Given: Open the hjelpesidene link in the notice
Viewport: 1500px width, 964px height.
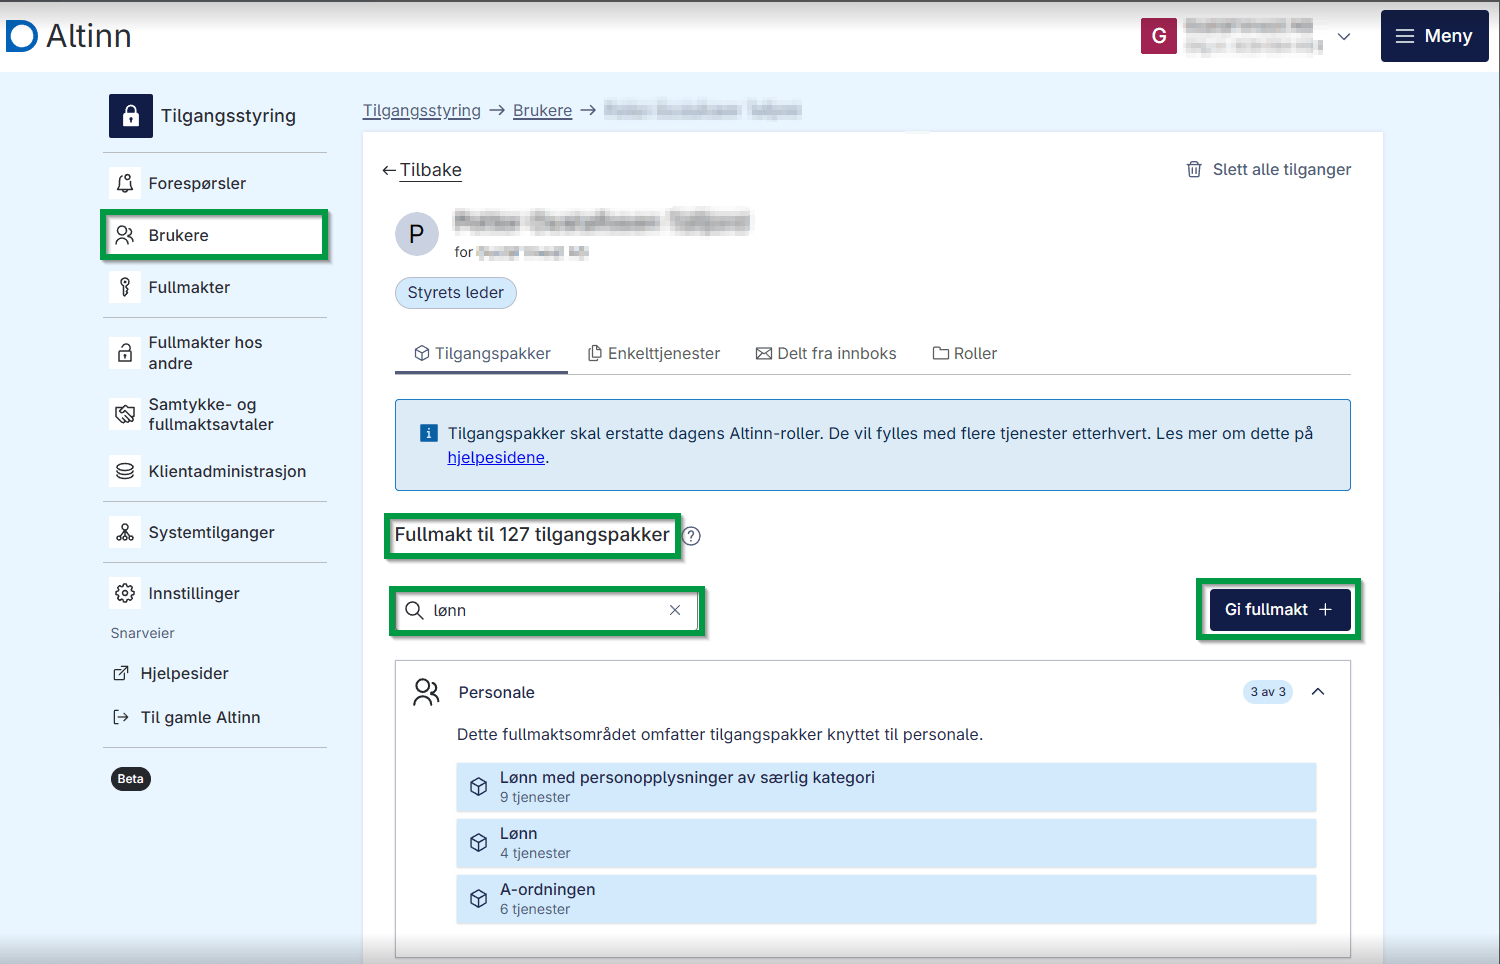Looking at the screenshot, I should 496,457.
